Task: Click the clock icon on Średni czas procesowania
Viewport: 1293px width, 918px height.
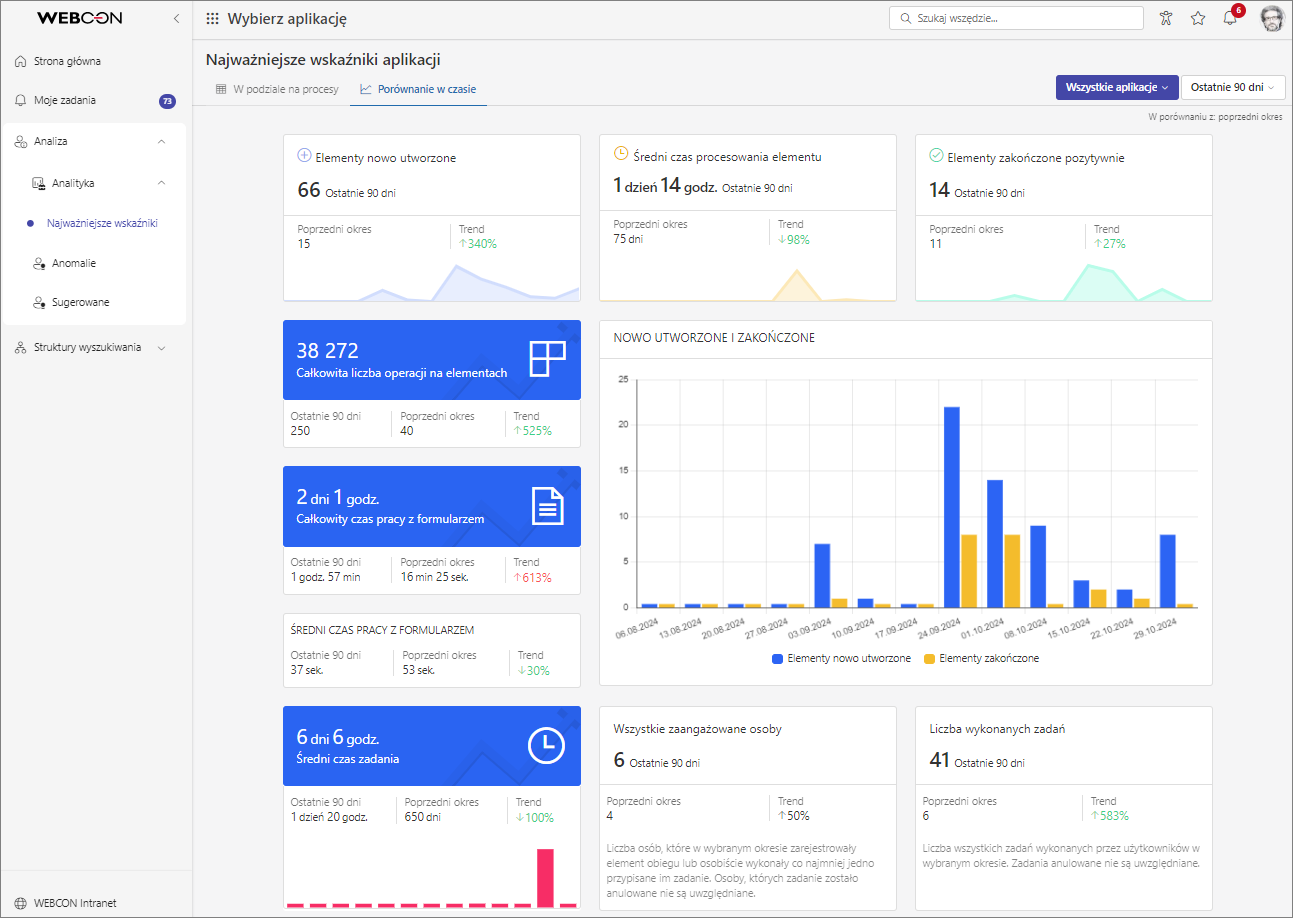Action: tap(621, 154)
